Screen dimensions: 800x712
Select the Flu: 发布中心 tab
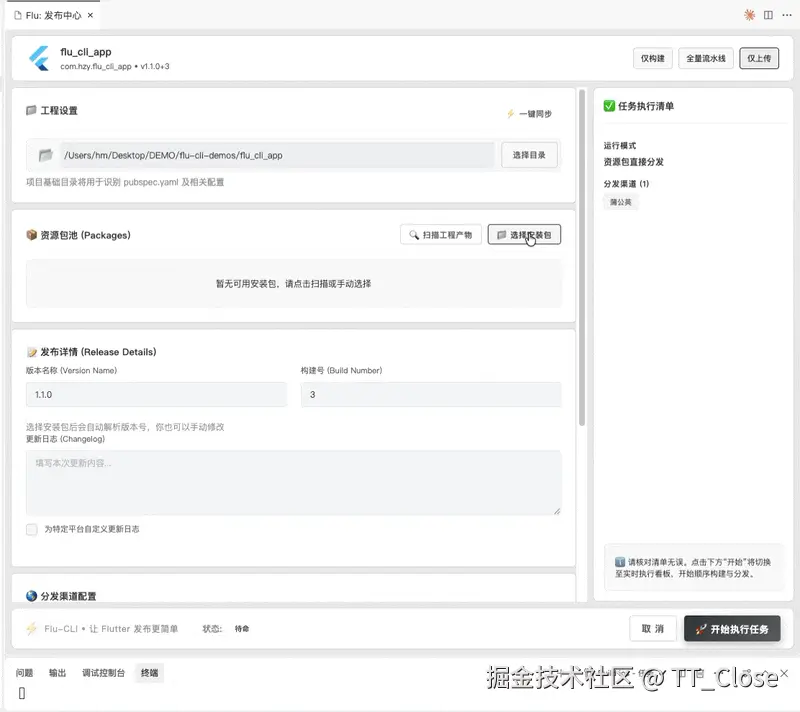[54, 15]
